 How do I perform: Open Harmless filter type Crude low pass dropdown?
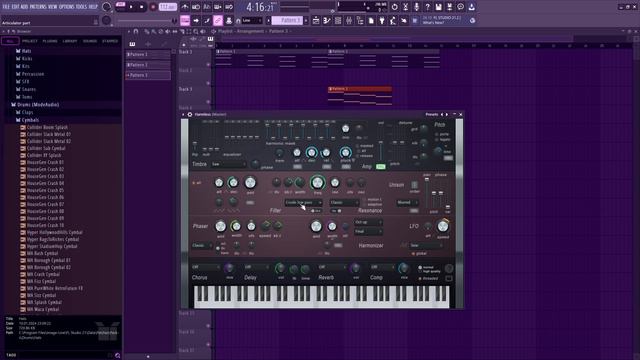304,202
